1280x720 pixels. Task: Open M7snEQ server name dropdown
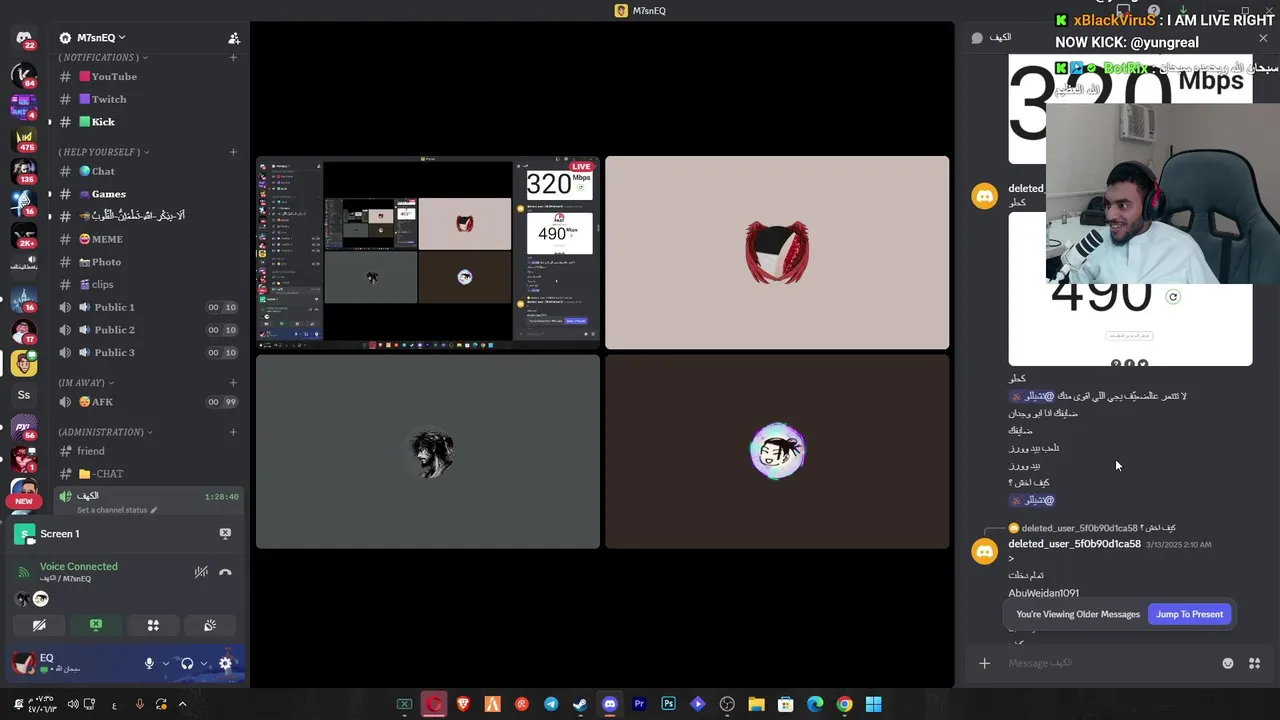point(101,38)
